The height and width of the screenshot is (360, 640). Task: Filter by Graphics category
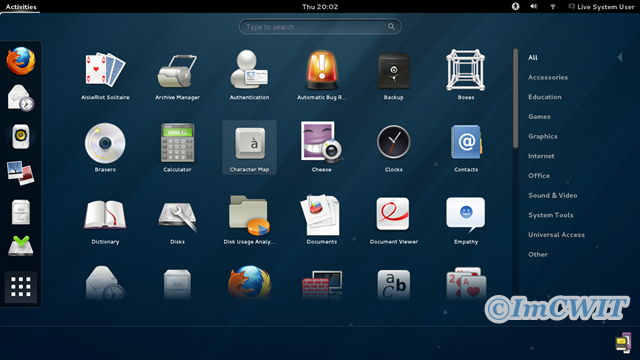(x=542, y=136)
